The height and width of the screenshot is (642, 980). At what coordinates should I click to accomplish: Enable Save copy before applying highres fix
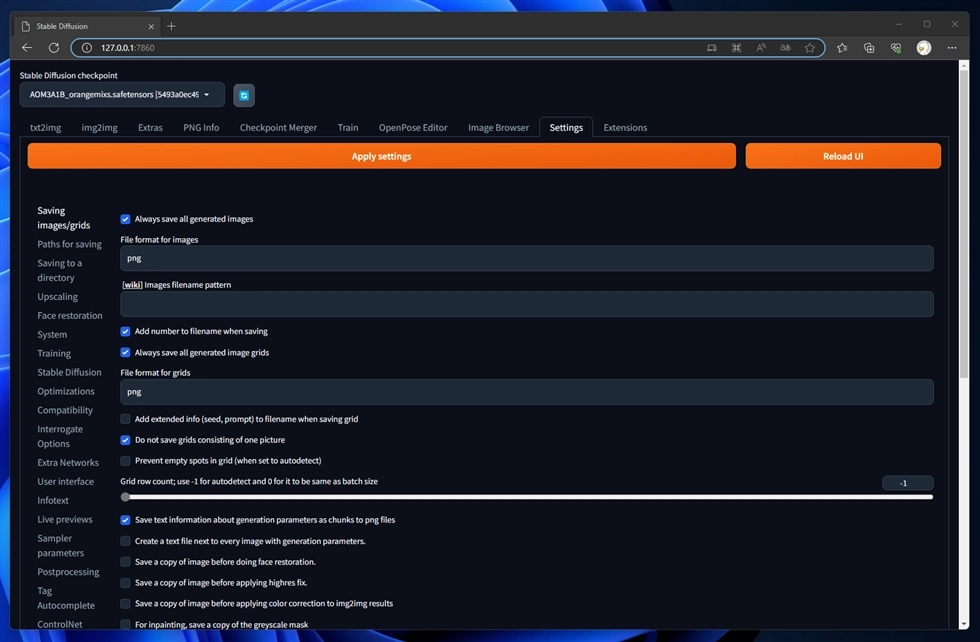point(125,583)
